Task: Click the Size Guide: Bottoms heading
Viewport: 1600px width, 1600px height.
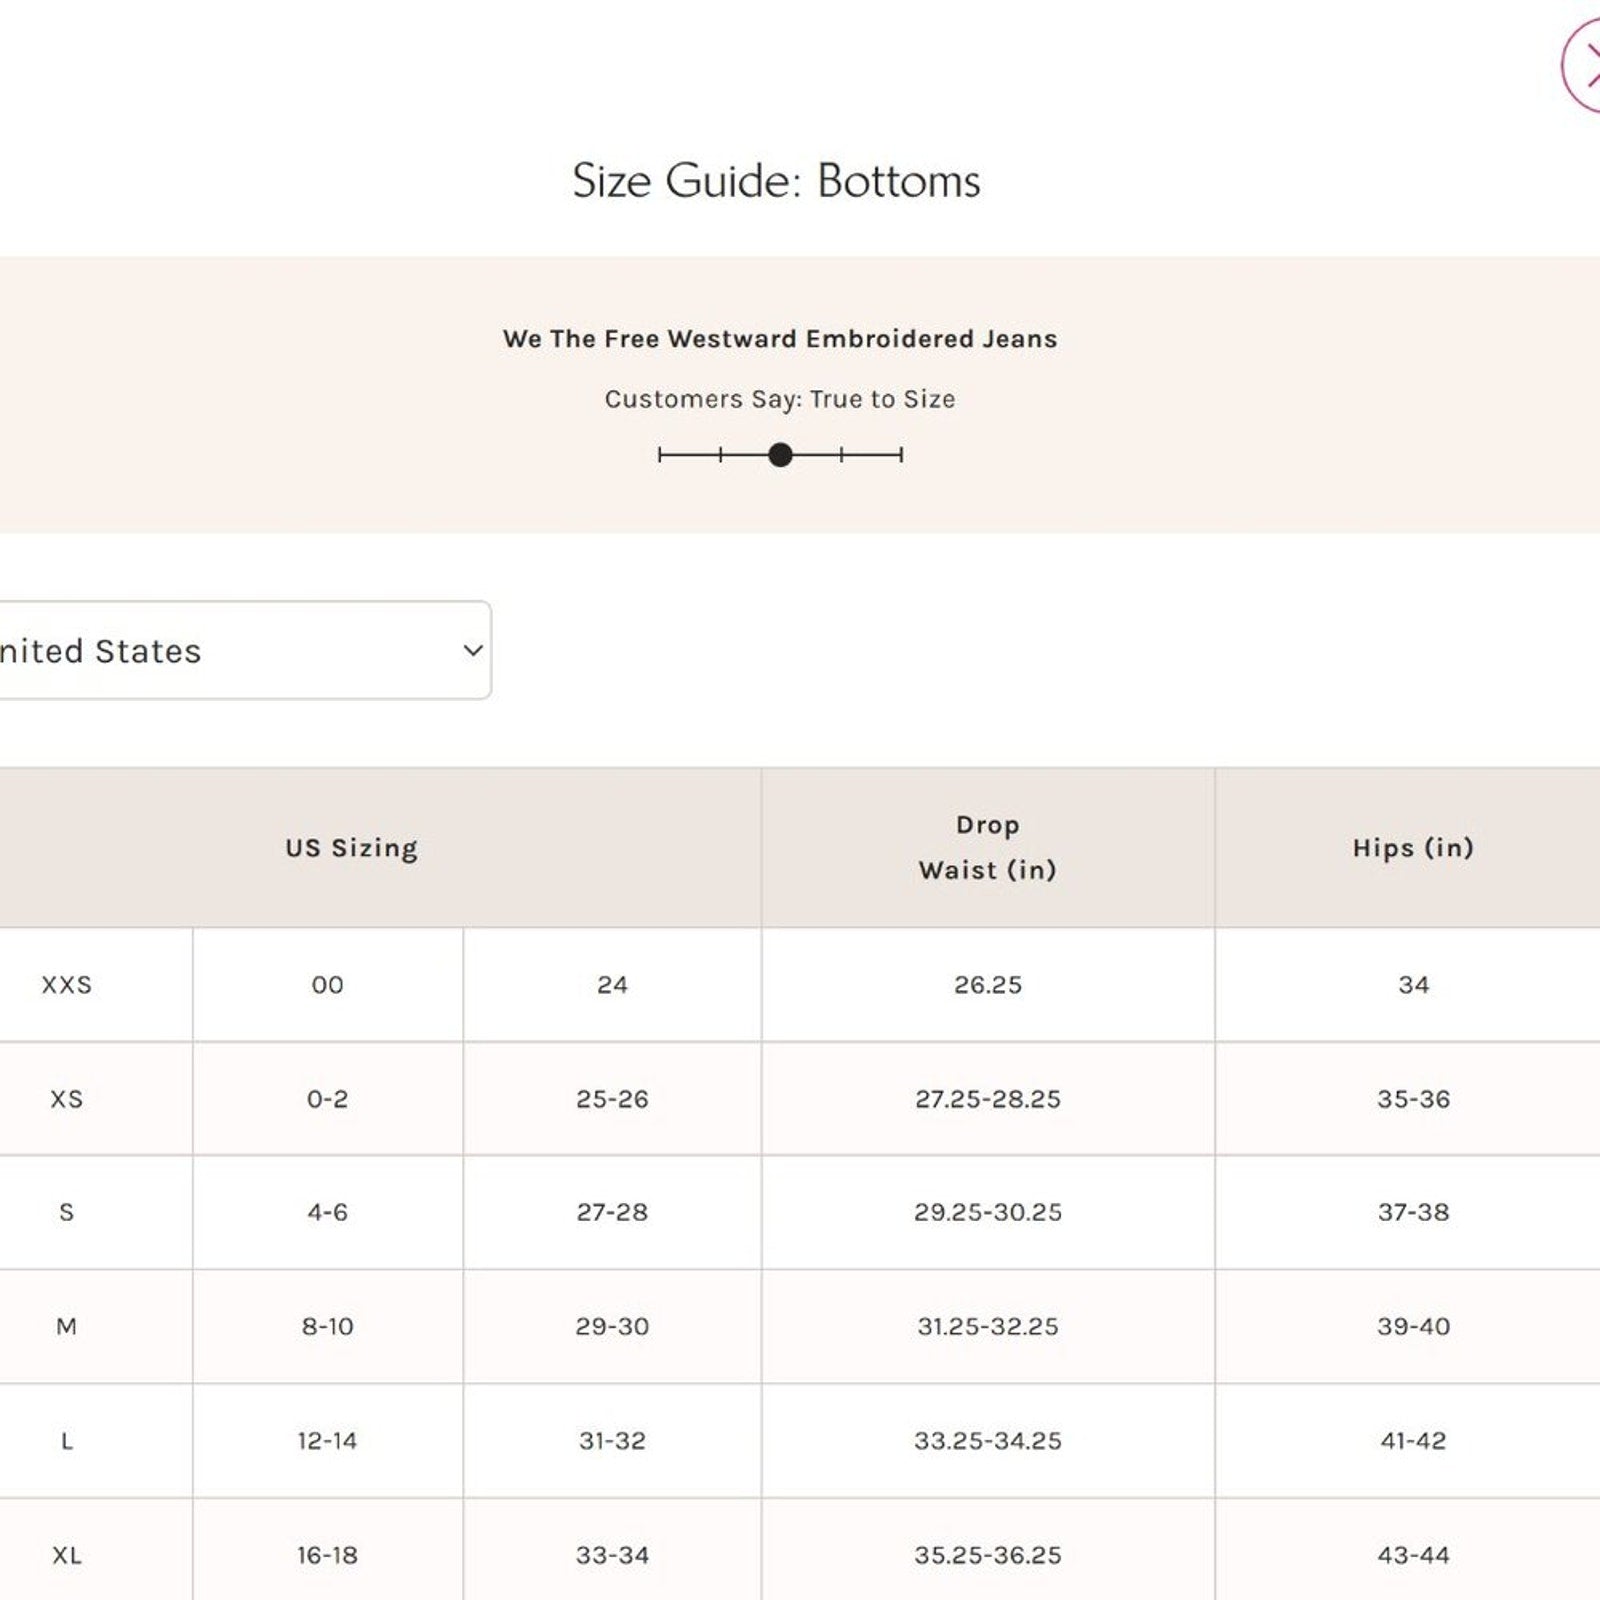Action: (x=776, y=181)
